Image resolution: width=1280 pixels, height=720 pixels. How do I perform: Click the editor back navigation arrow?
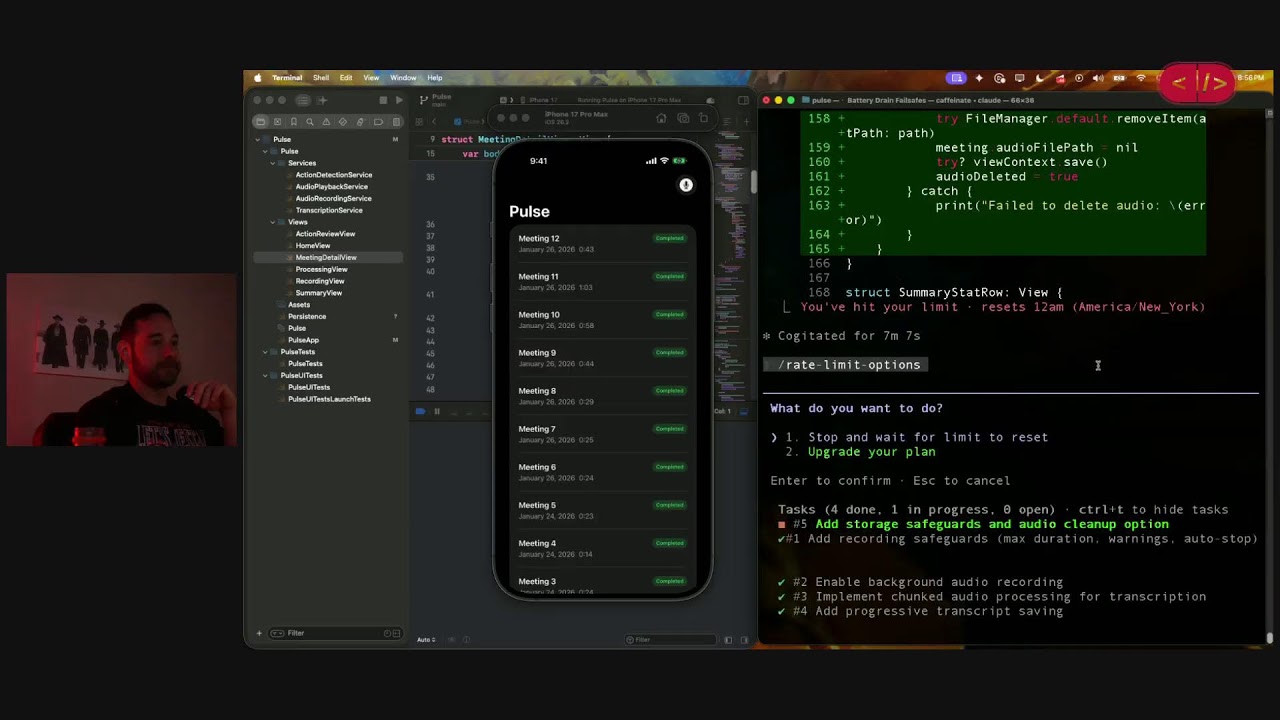point(434,122)
